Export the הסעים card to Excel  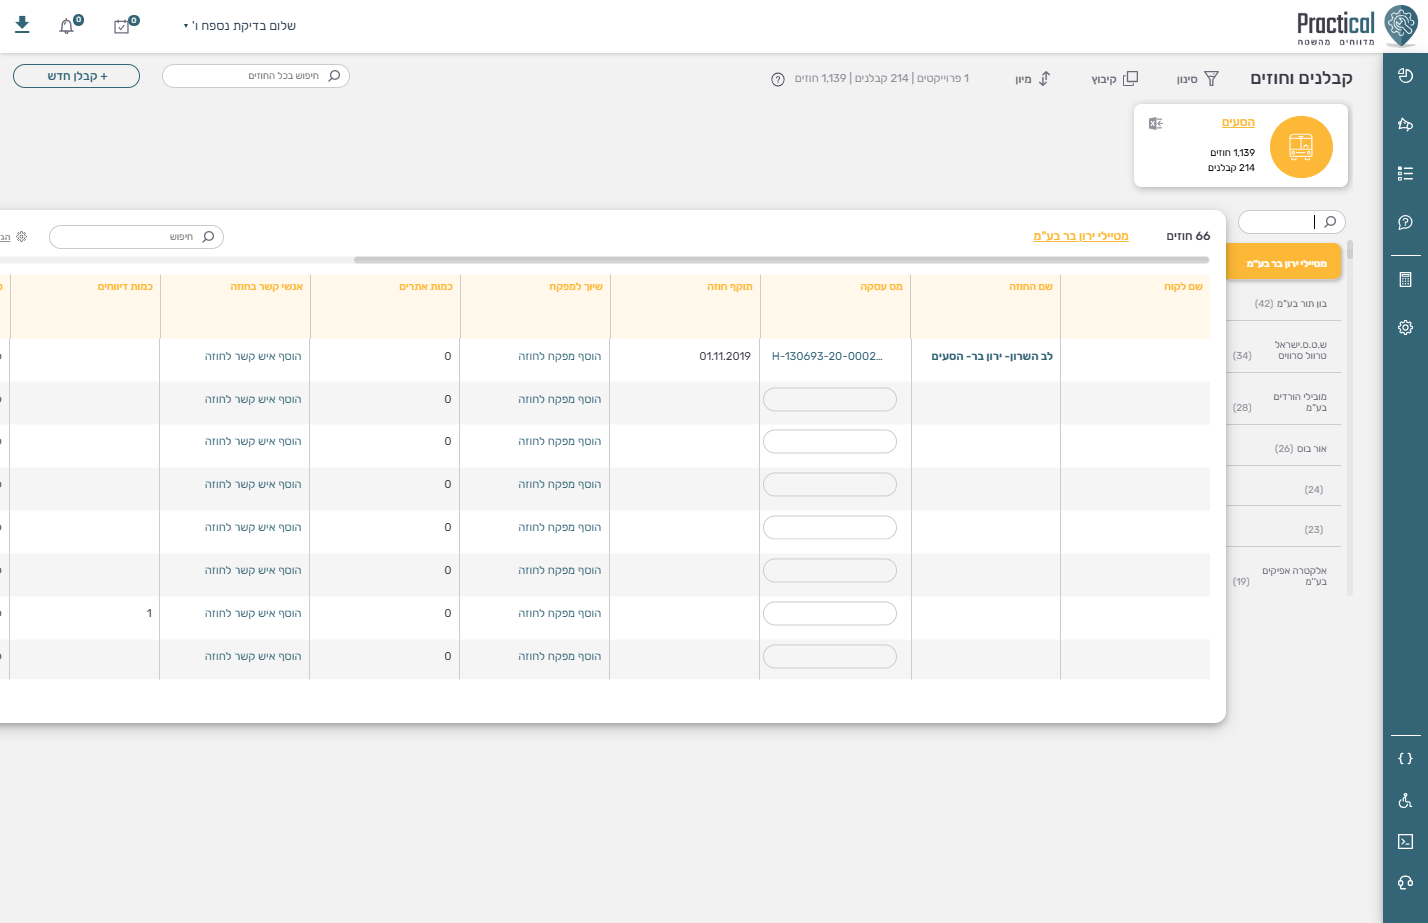tap(1155, 123)
